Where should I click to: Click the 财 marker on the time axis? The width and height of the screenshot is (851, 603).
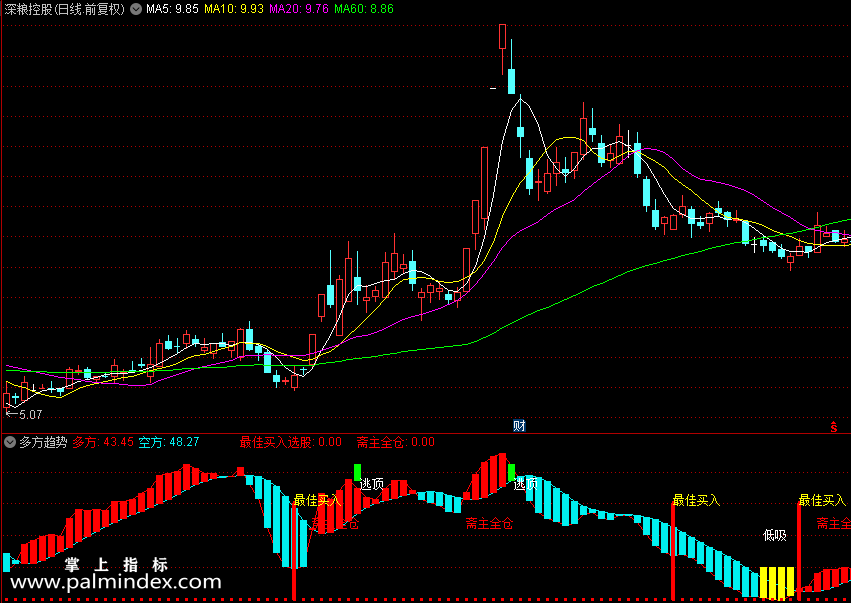[519, 426]
